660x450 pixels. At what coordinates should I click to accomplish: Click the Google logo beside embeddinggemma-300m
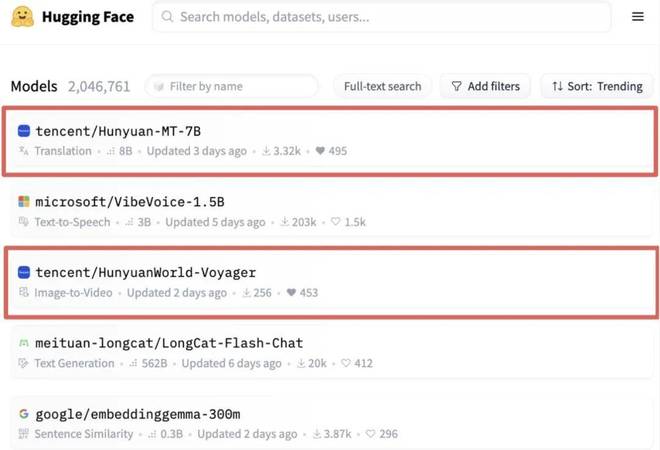[24, 414]
